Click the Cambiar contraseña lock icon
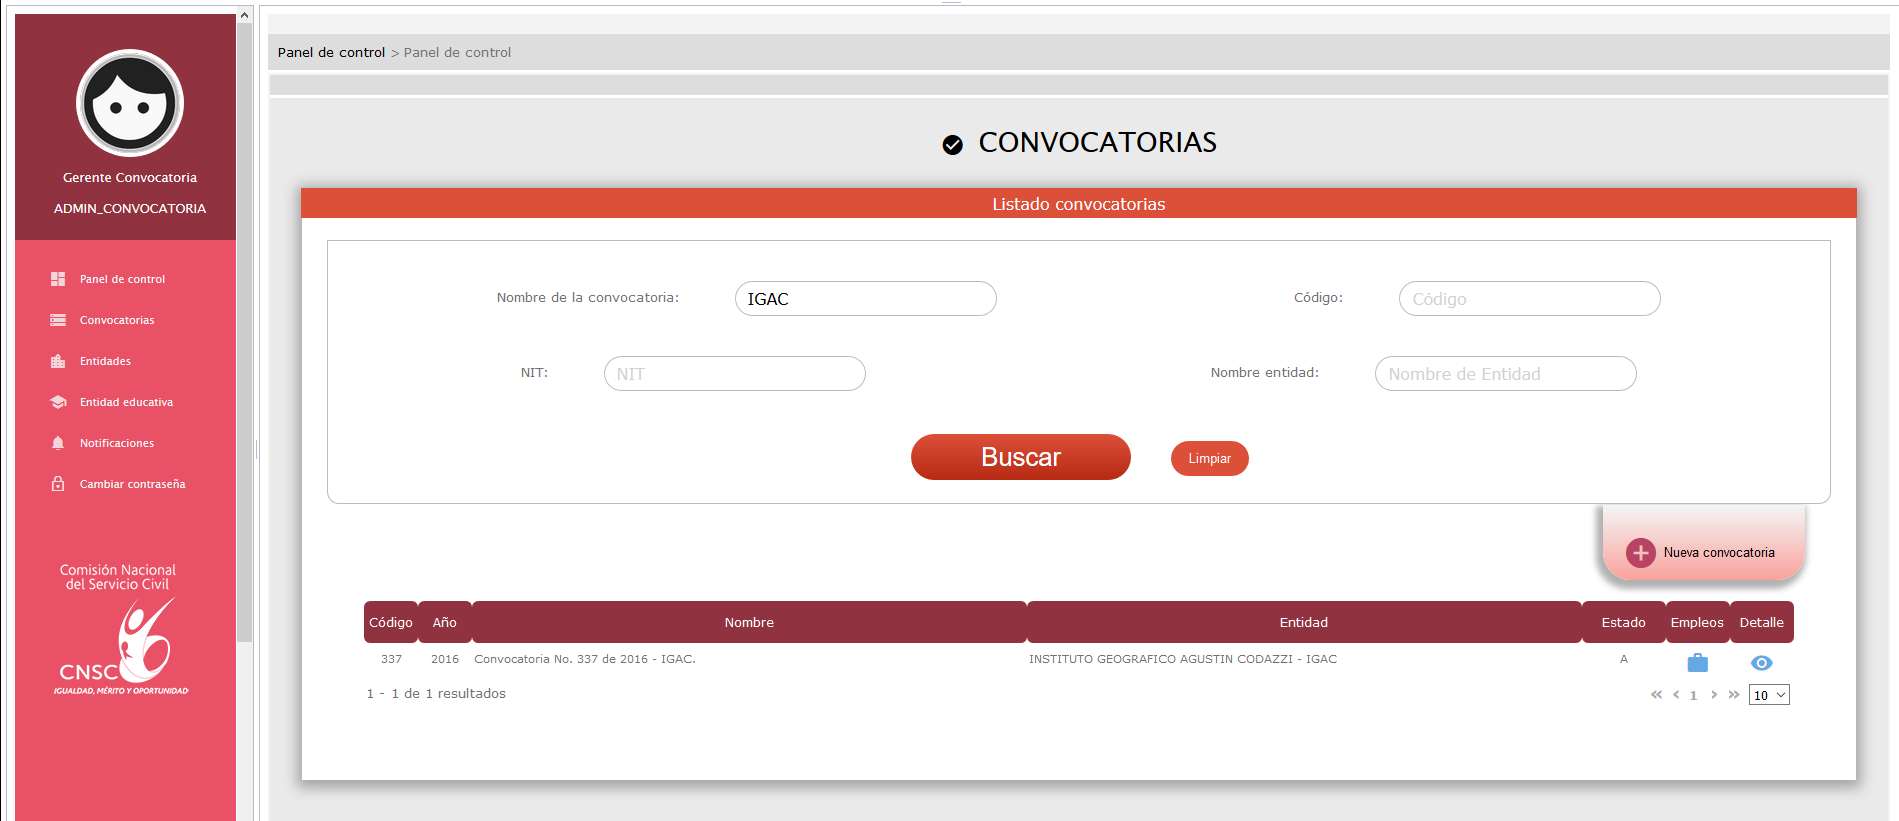Screen dimensions: 1899x821 pyautogui.click(x=58, y=484)
